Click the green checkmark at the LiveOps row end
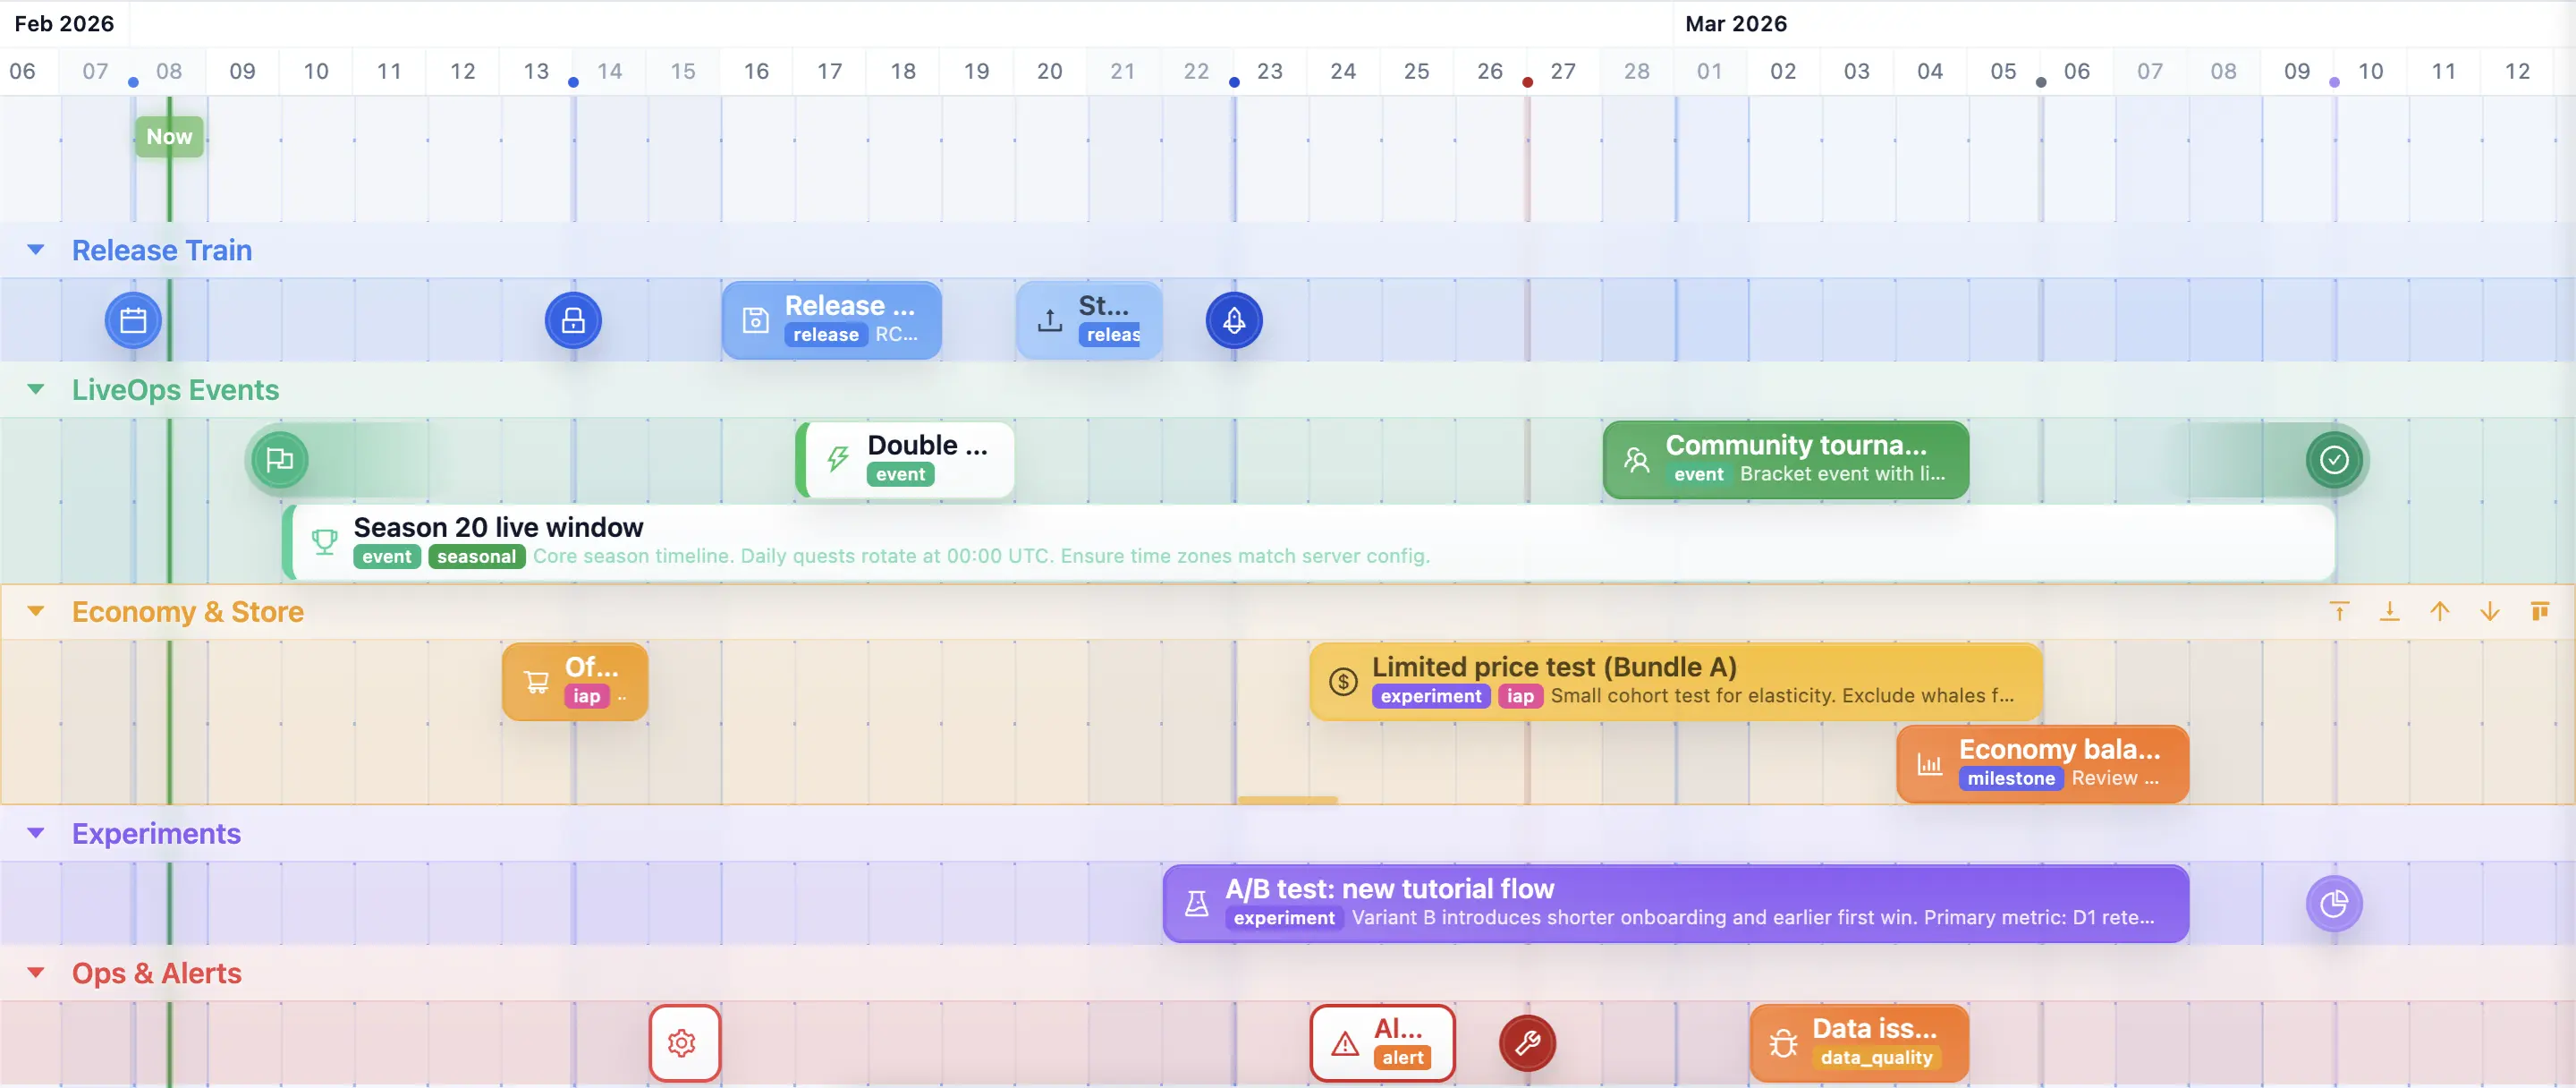Screen dimensions: 2576x1088 [2333, 459]
